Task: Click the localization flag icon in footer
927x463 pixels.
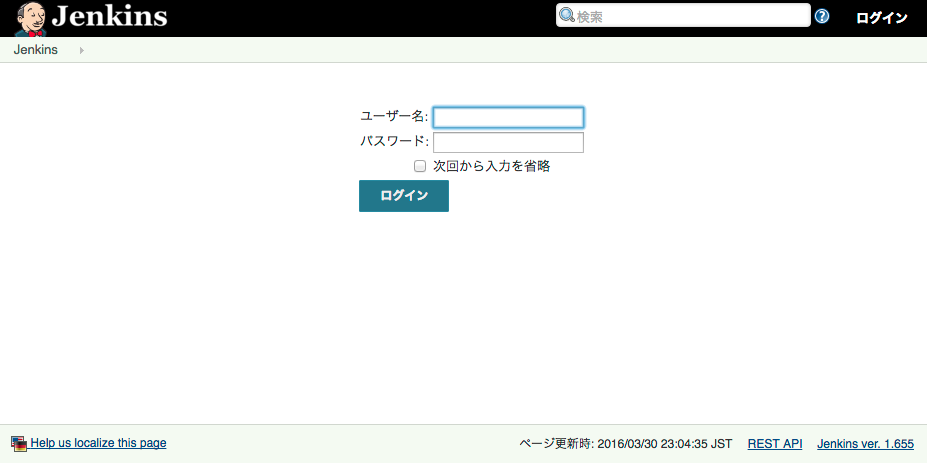Action: 19,443
